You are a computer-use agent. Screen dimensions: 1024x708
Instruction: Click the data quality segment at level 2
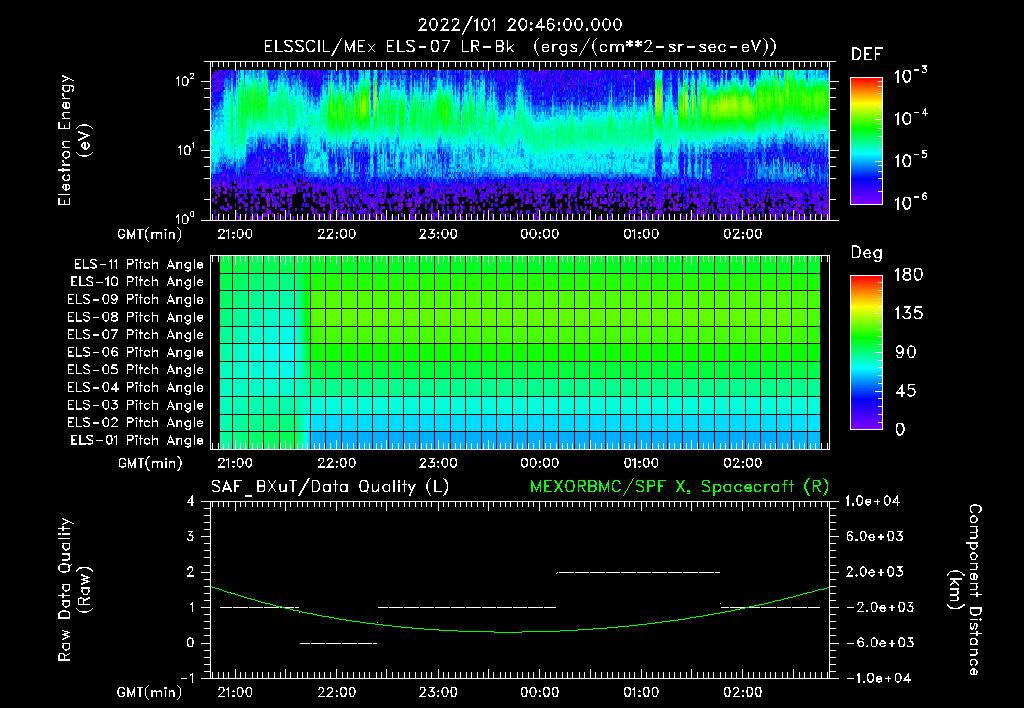tap(638, 572)
